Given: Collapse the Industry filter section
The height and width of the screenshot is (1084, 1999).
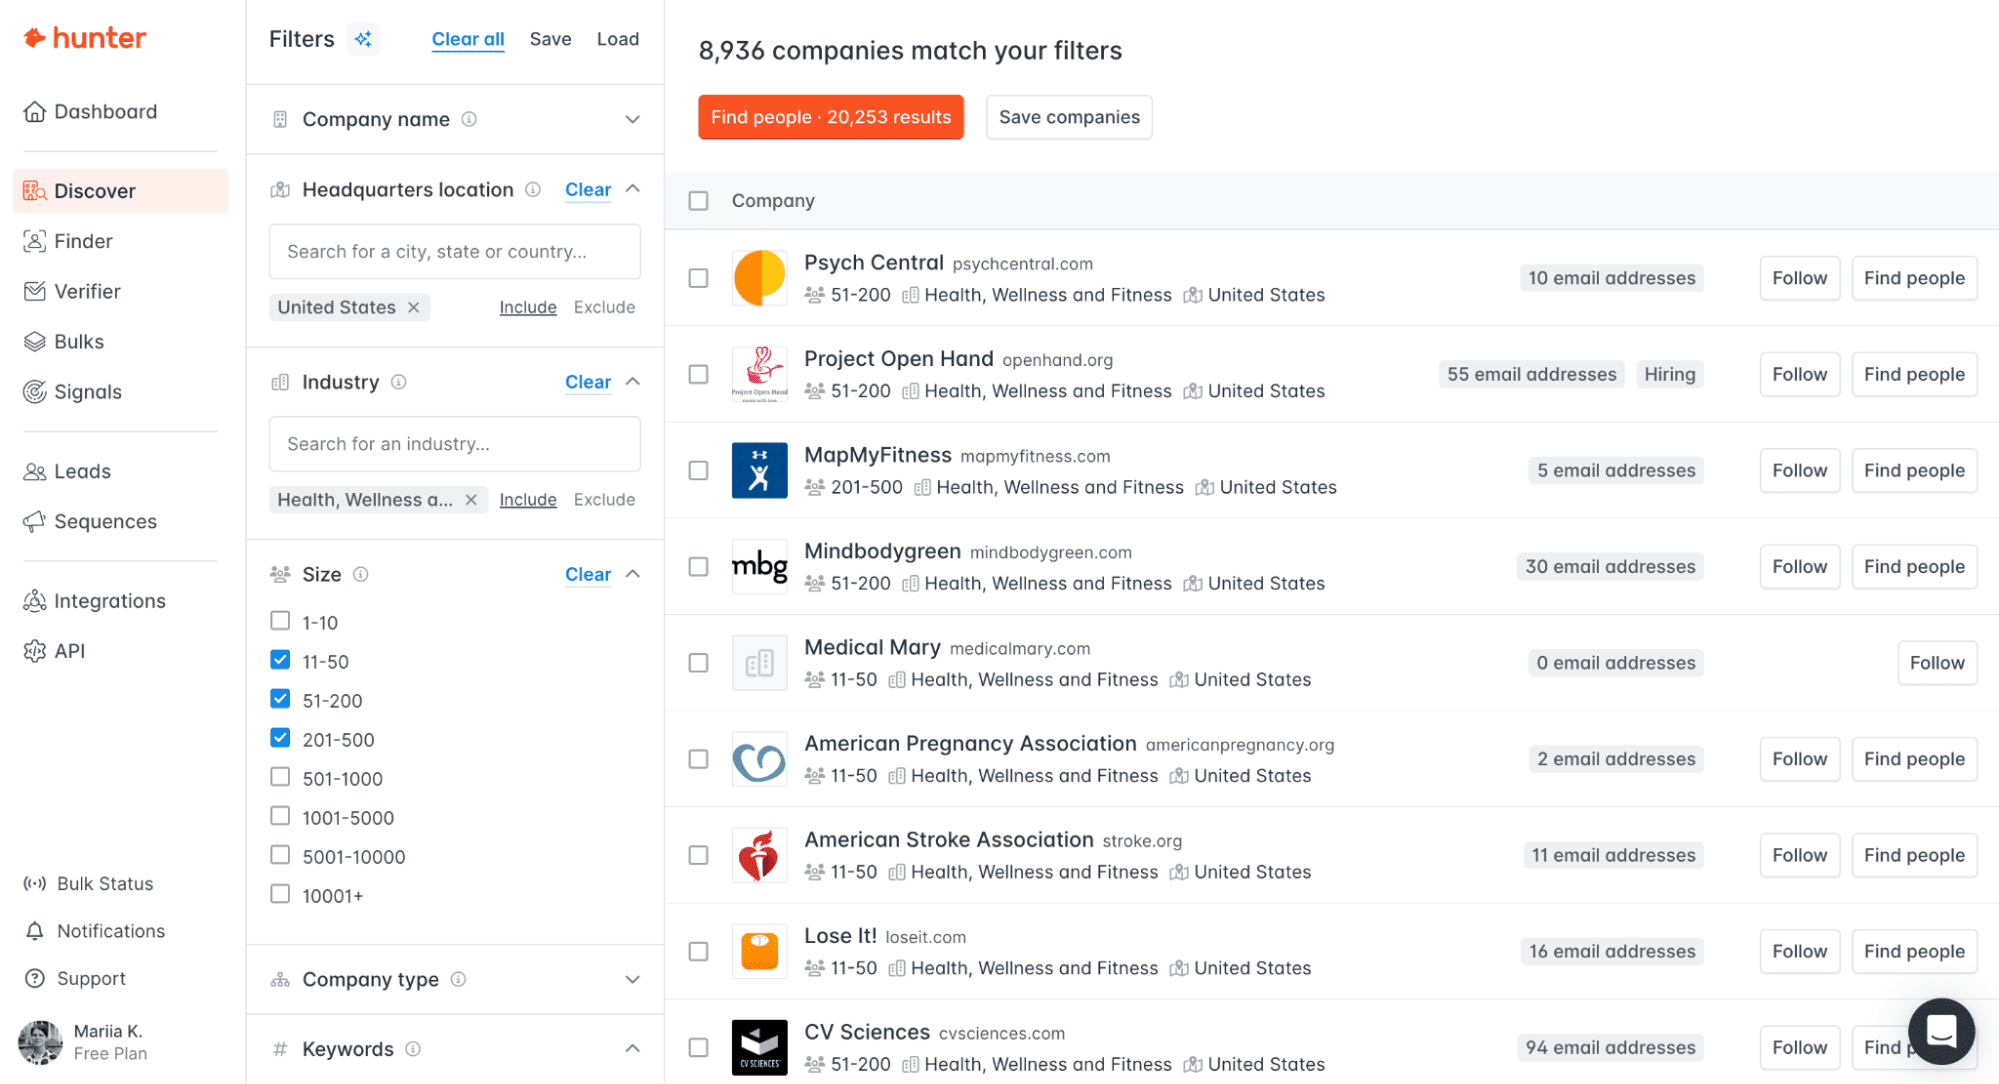Looking at the screenshot, I should click(632, 382).
